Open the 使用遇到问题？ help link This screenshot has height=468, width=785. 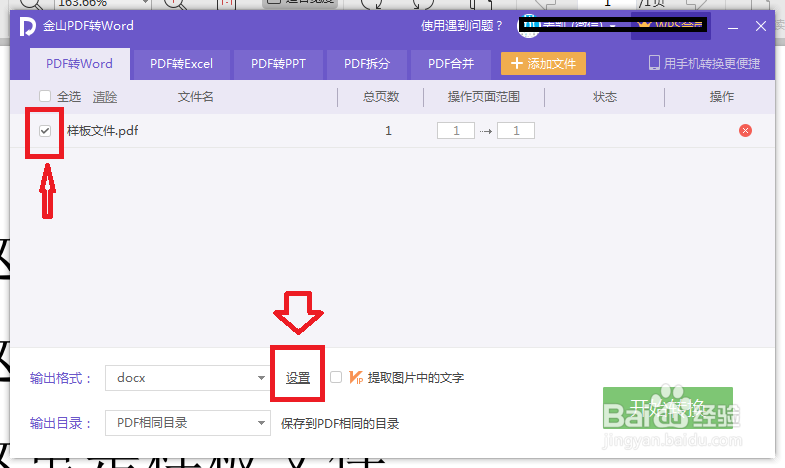(x=462, y=26)
